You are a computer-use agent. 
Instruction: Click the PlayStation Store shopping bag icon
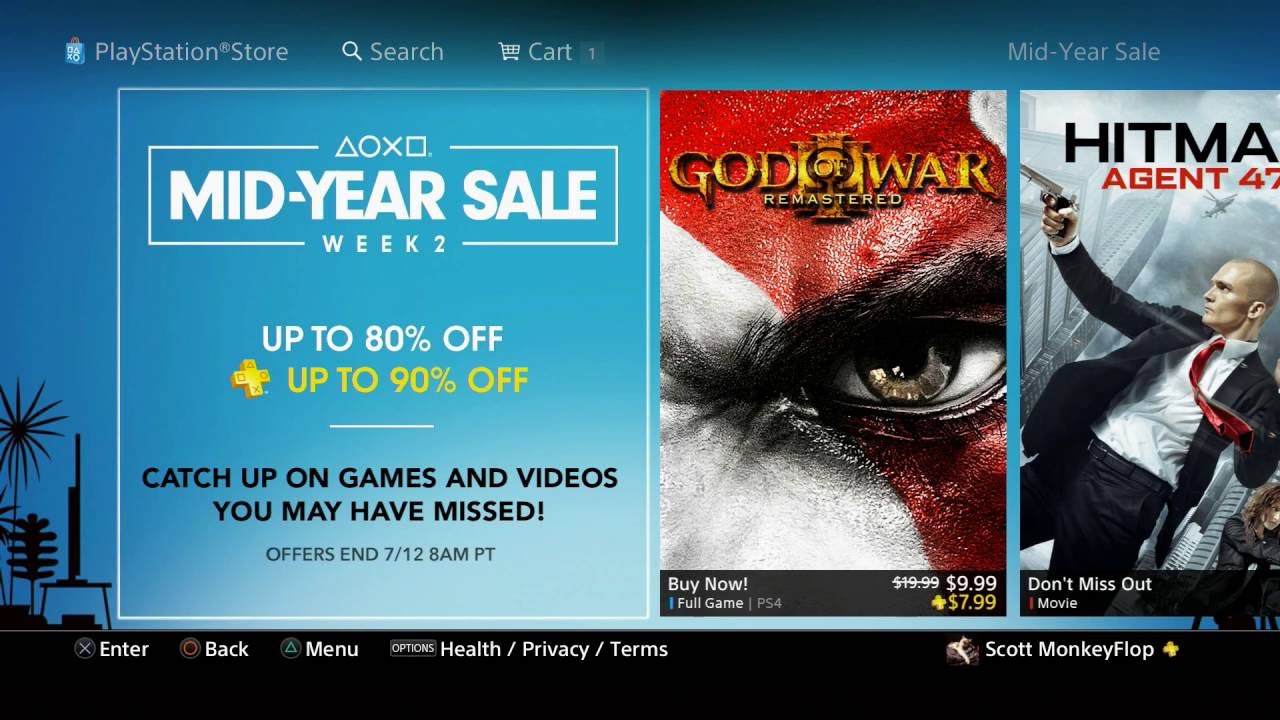[x=75, y=51]
